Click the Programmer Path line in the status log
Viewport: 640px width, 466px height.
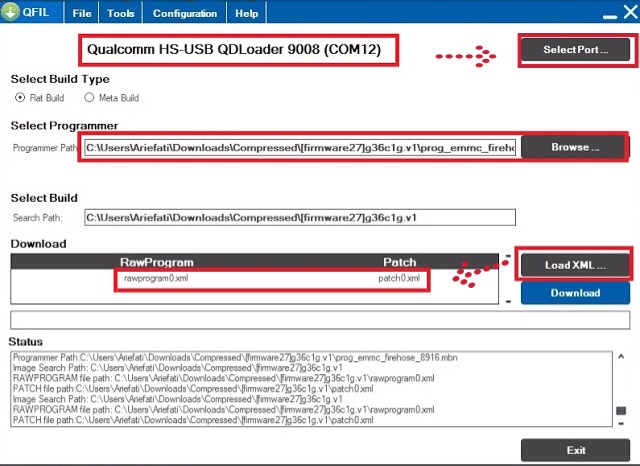[235, 357]
